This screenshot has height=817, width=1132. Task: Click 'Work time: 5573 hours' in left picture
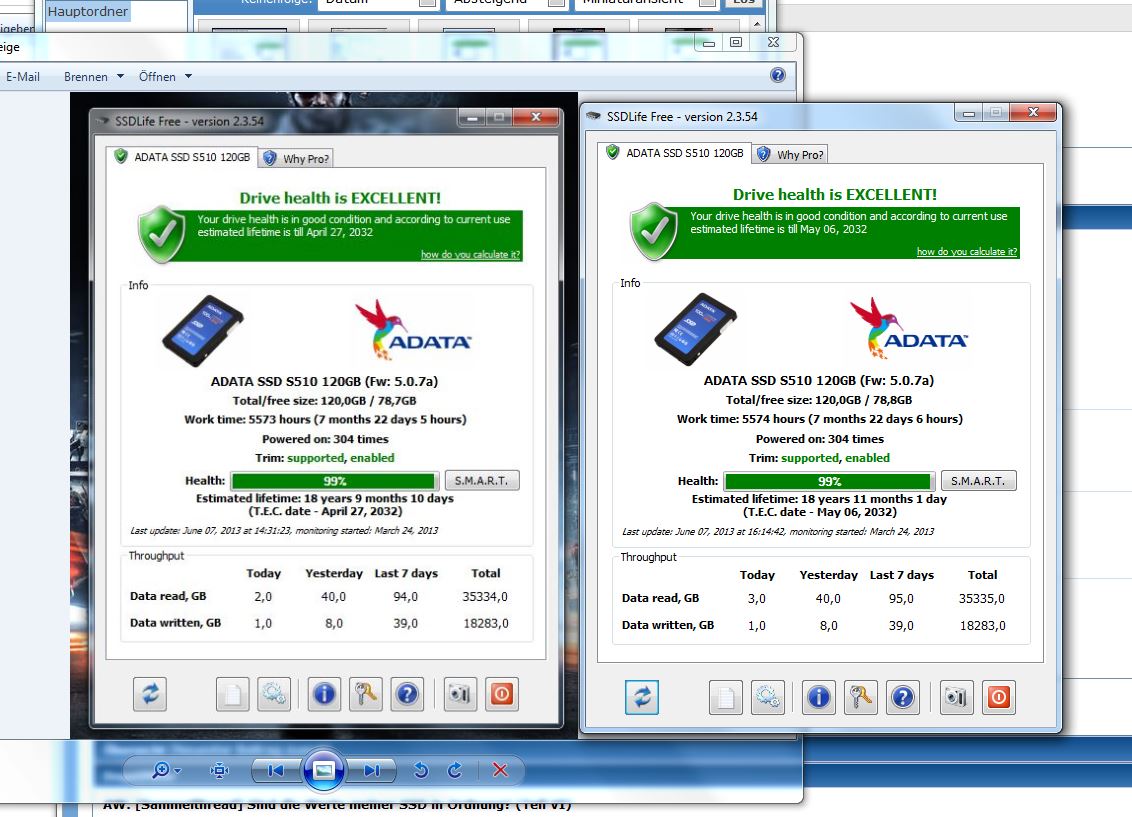coord(325,419)
